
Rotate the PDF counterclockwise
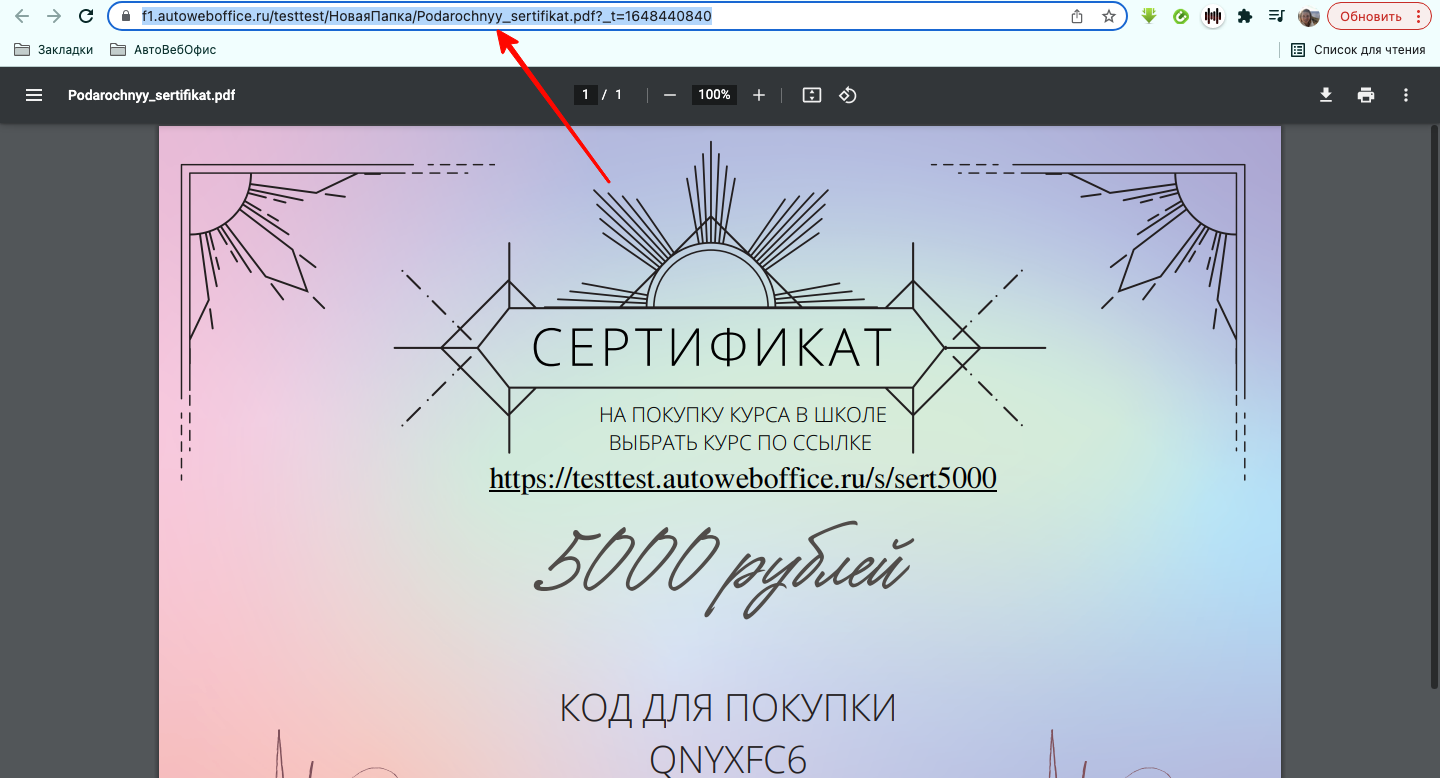tap(848, 95)
